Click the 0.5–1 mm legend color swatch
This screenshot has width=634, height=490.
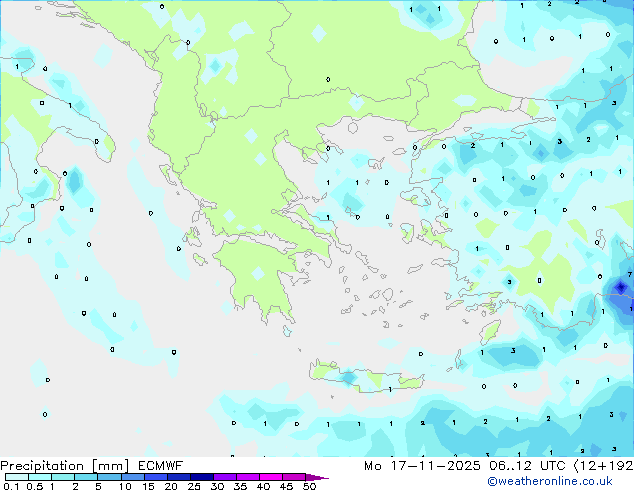click(40, 477)
